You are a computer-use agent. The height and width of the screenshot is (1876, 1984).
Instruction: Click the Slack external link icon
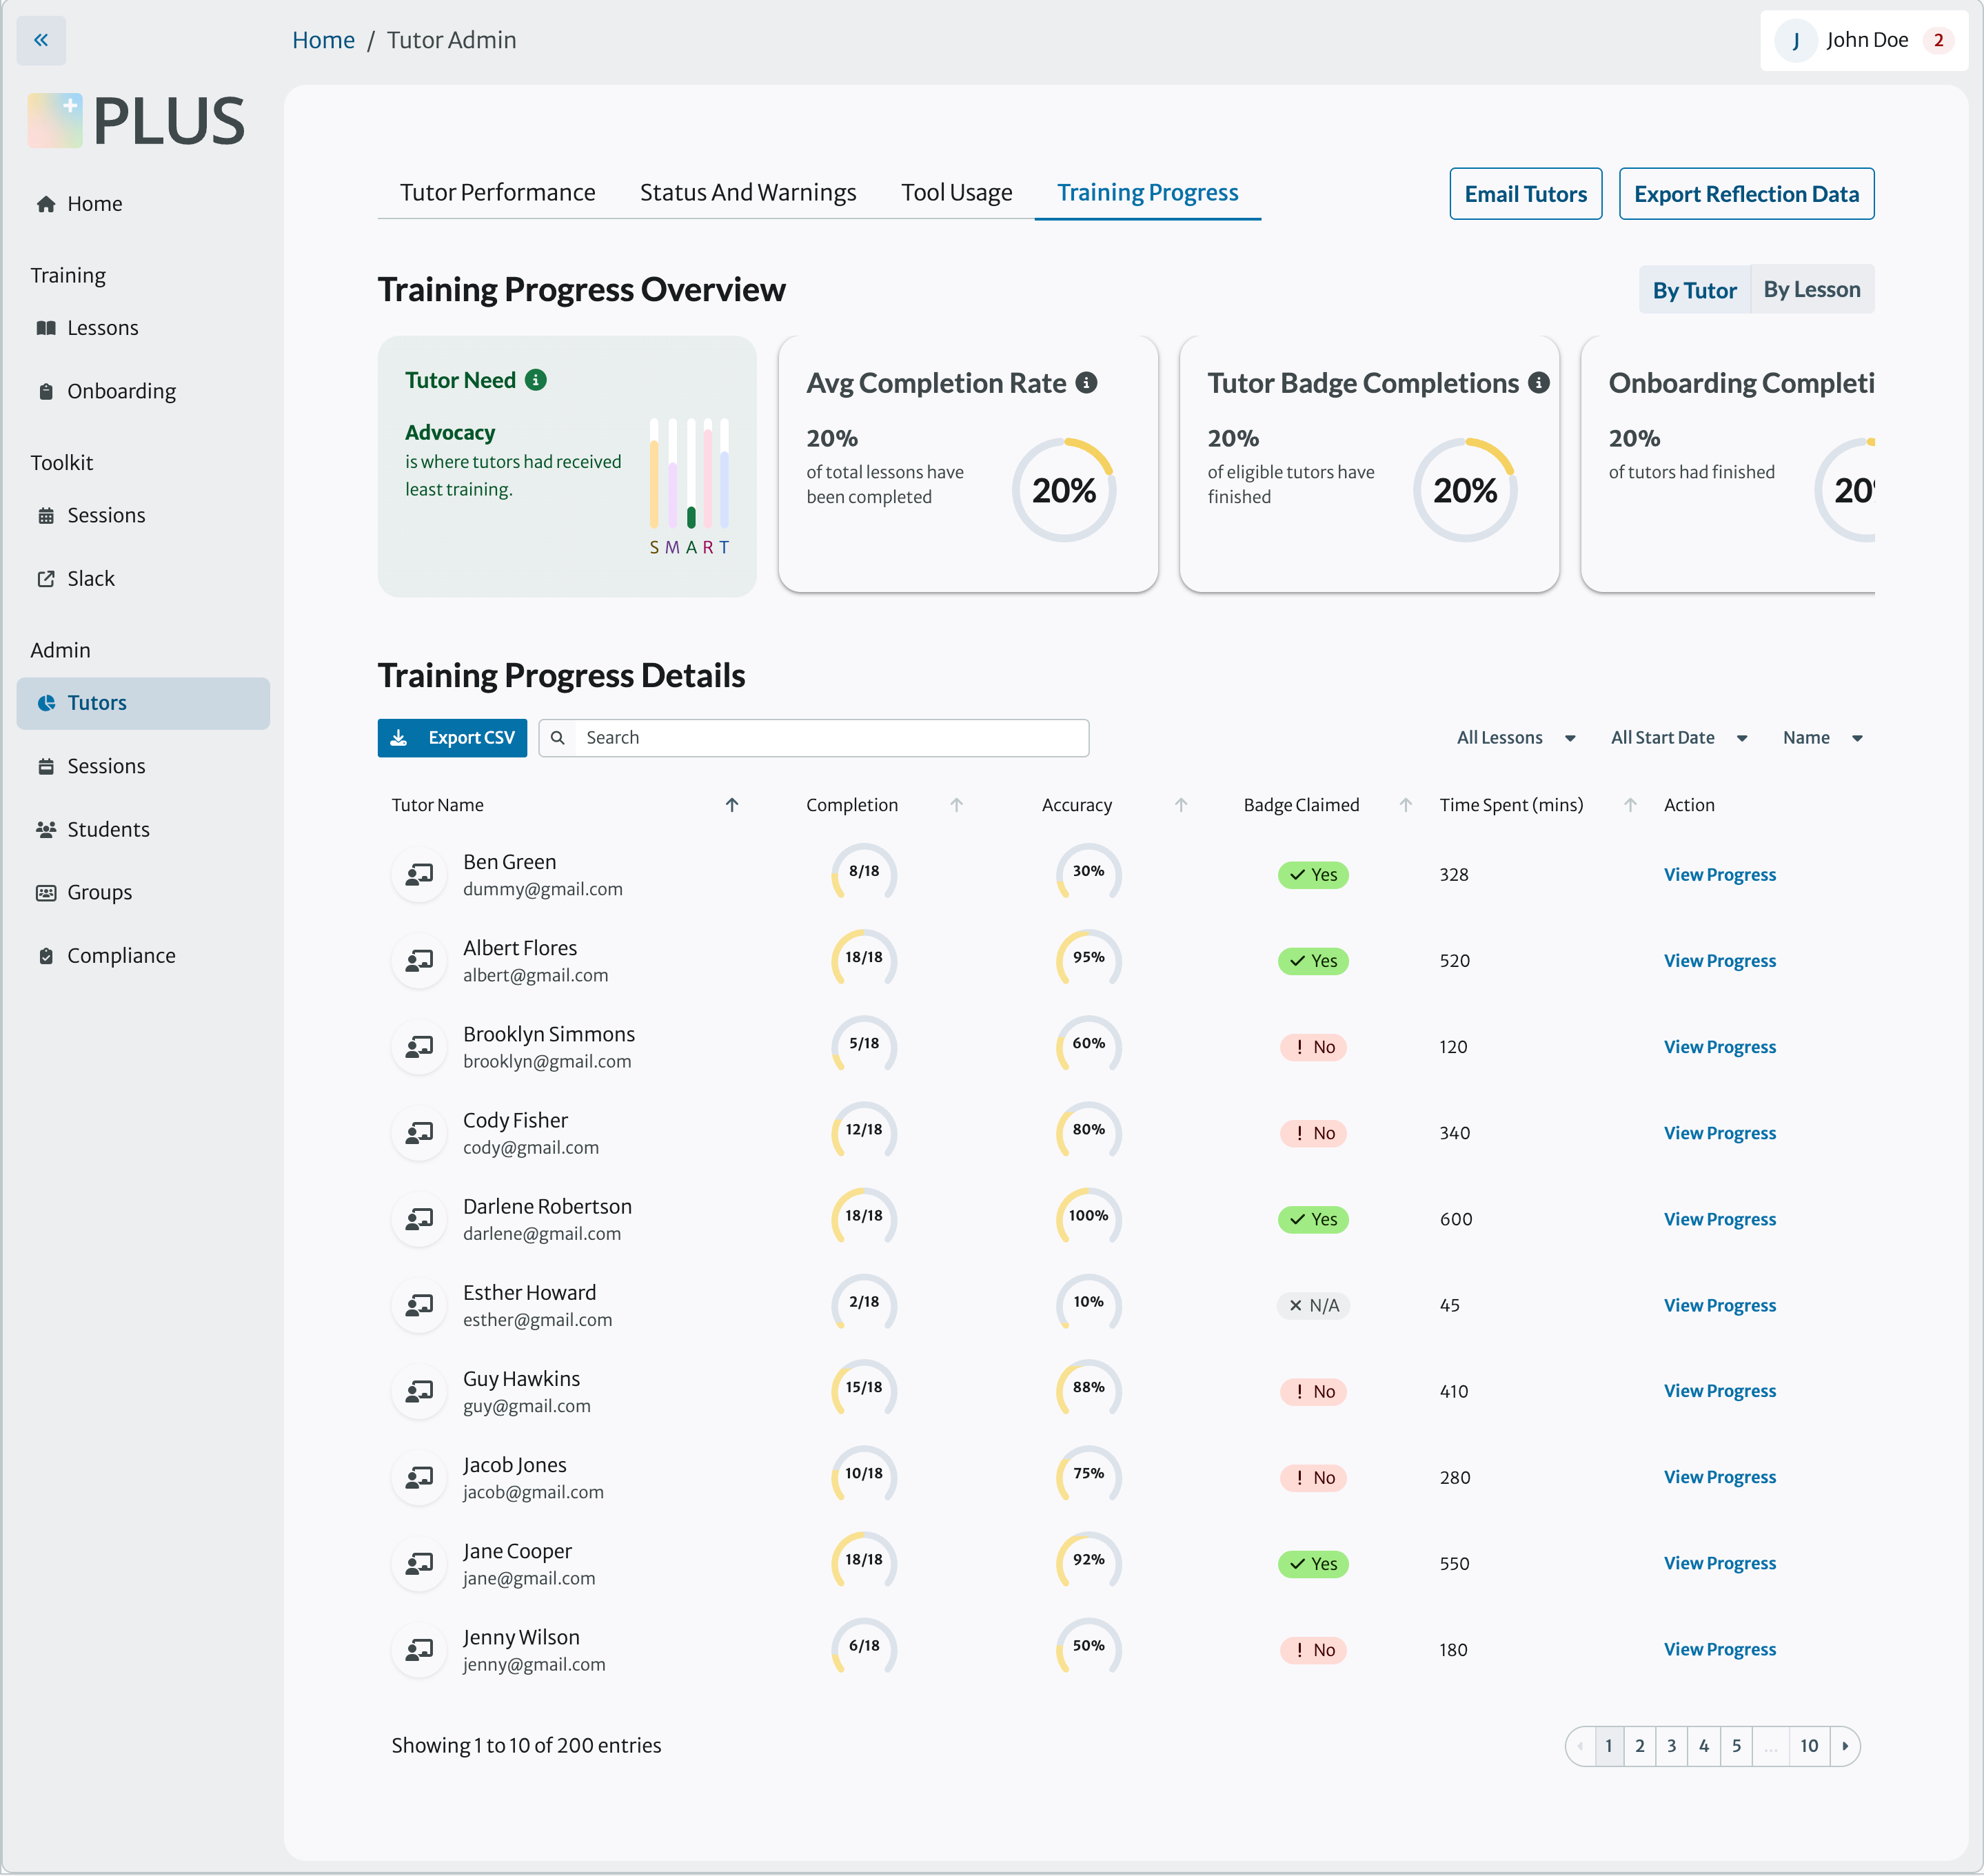pos(46,579)
